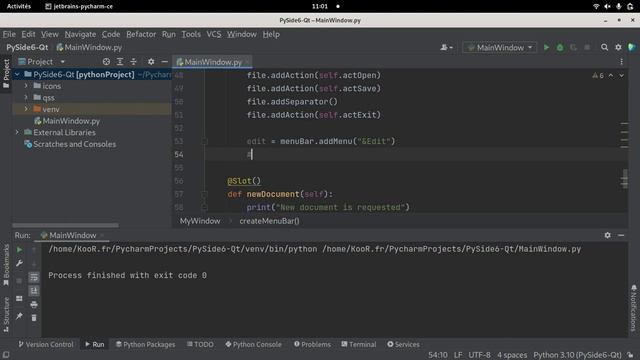Select Scratches and Consoles item

click(x=74, y=144)
